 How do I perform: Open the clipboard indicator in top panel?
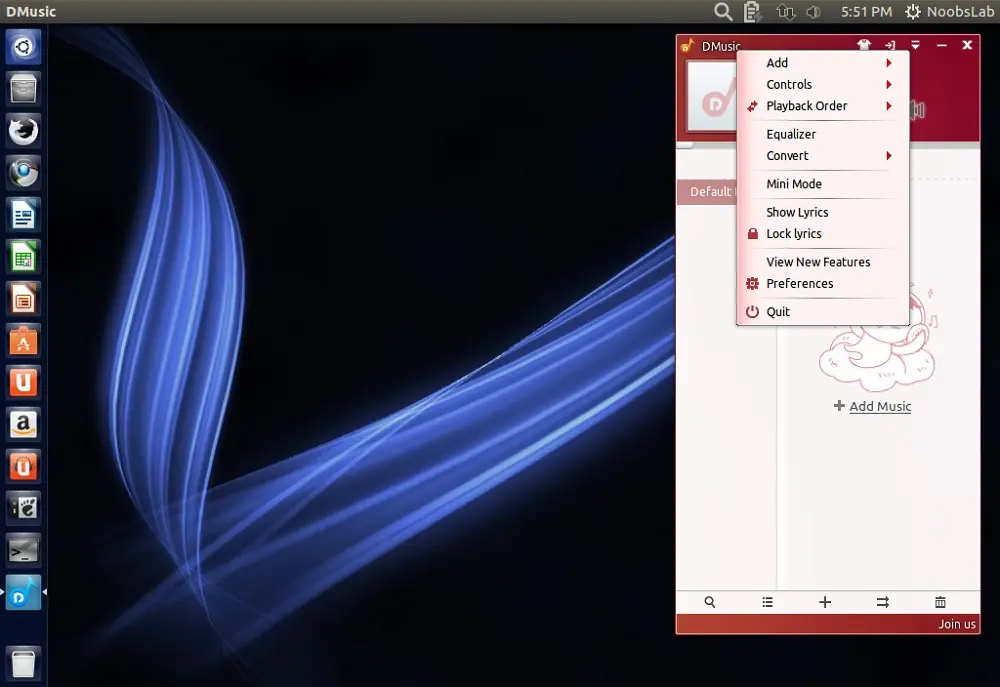pyautogui.click(x=753, y=11)
